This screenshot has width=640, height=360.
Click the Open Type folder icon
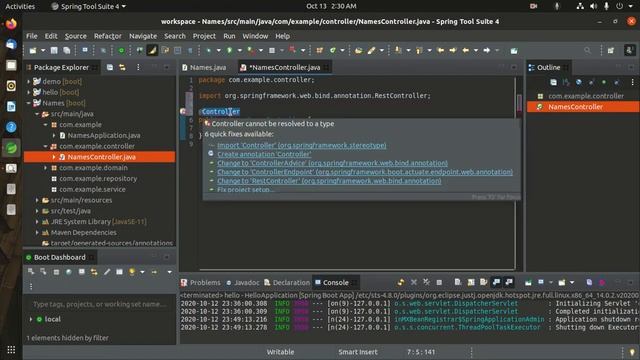pyautogui.click(x=358, y=50)
